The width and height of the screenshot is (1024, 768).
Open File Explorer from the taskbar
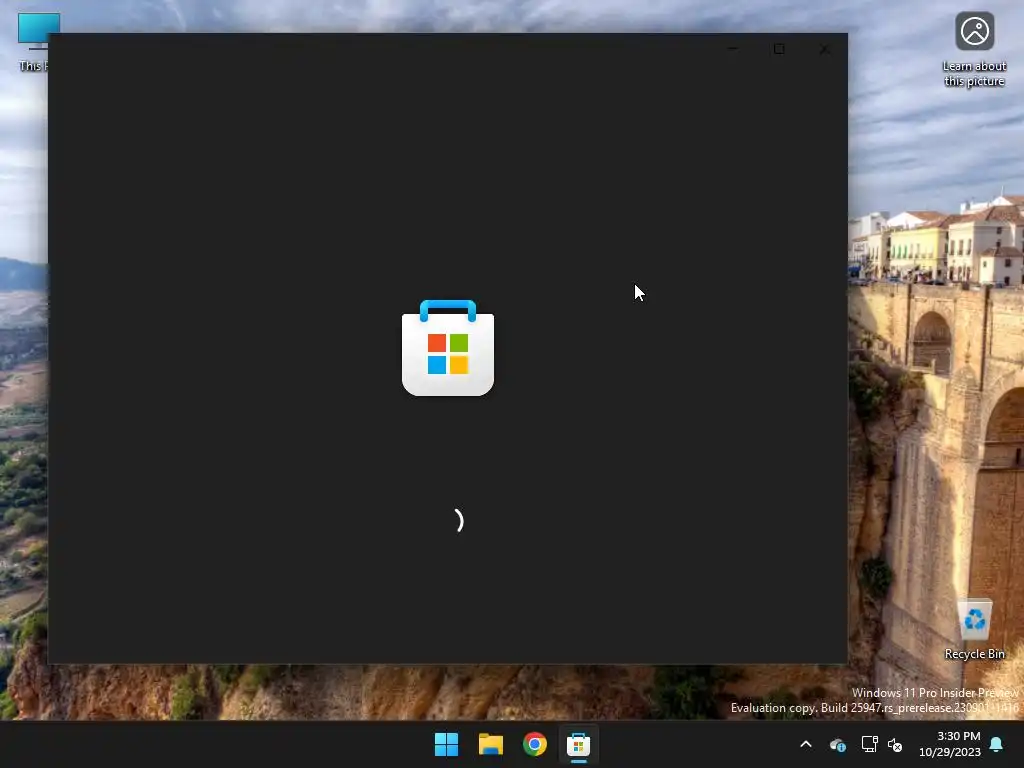[x=490, y=744]
